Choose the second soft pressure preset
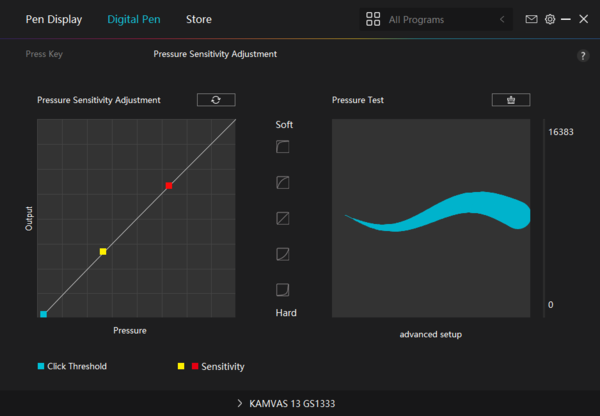Viewport: 600px width, 416px height. (x=283, y=183)
